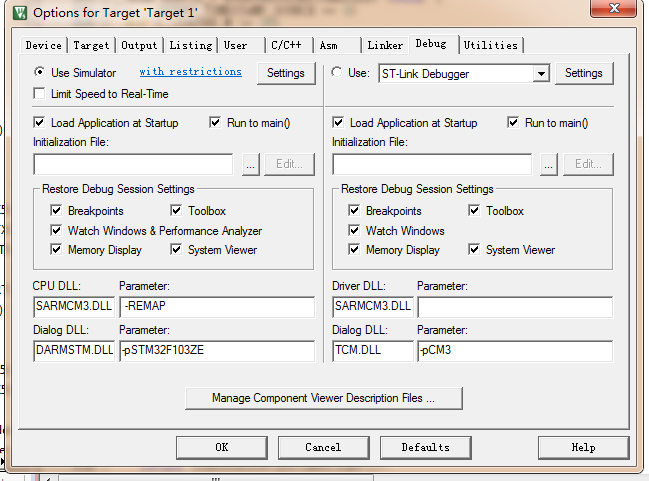Close the Options for Target dialog
This screenshot has width=649, height=481.
click(613, 8)
